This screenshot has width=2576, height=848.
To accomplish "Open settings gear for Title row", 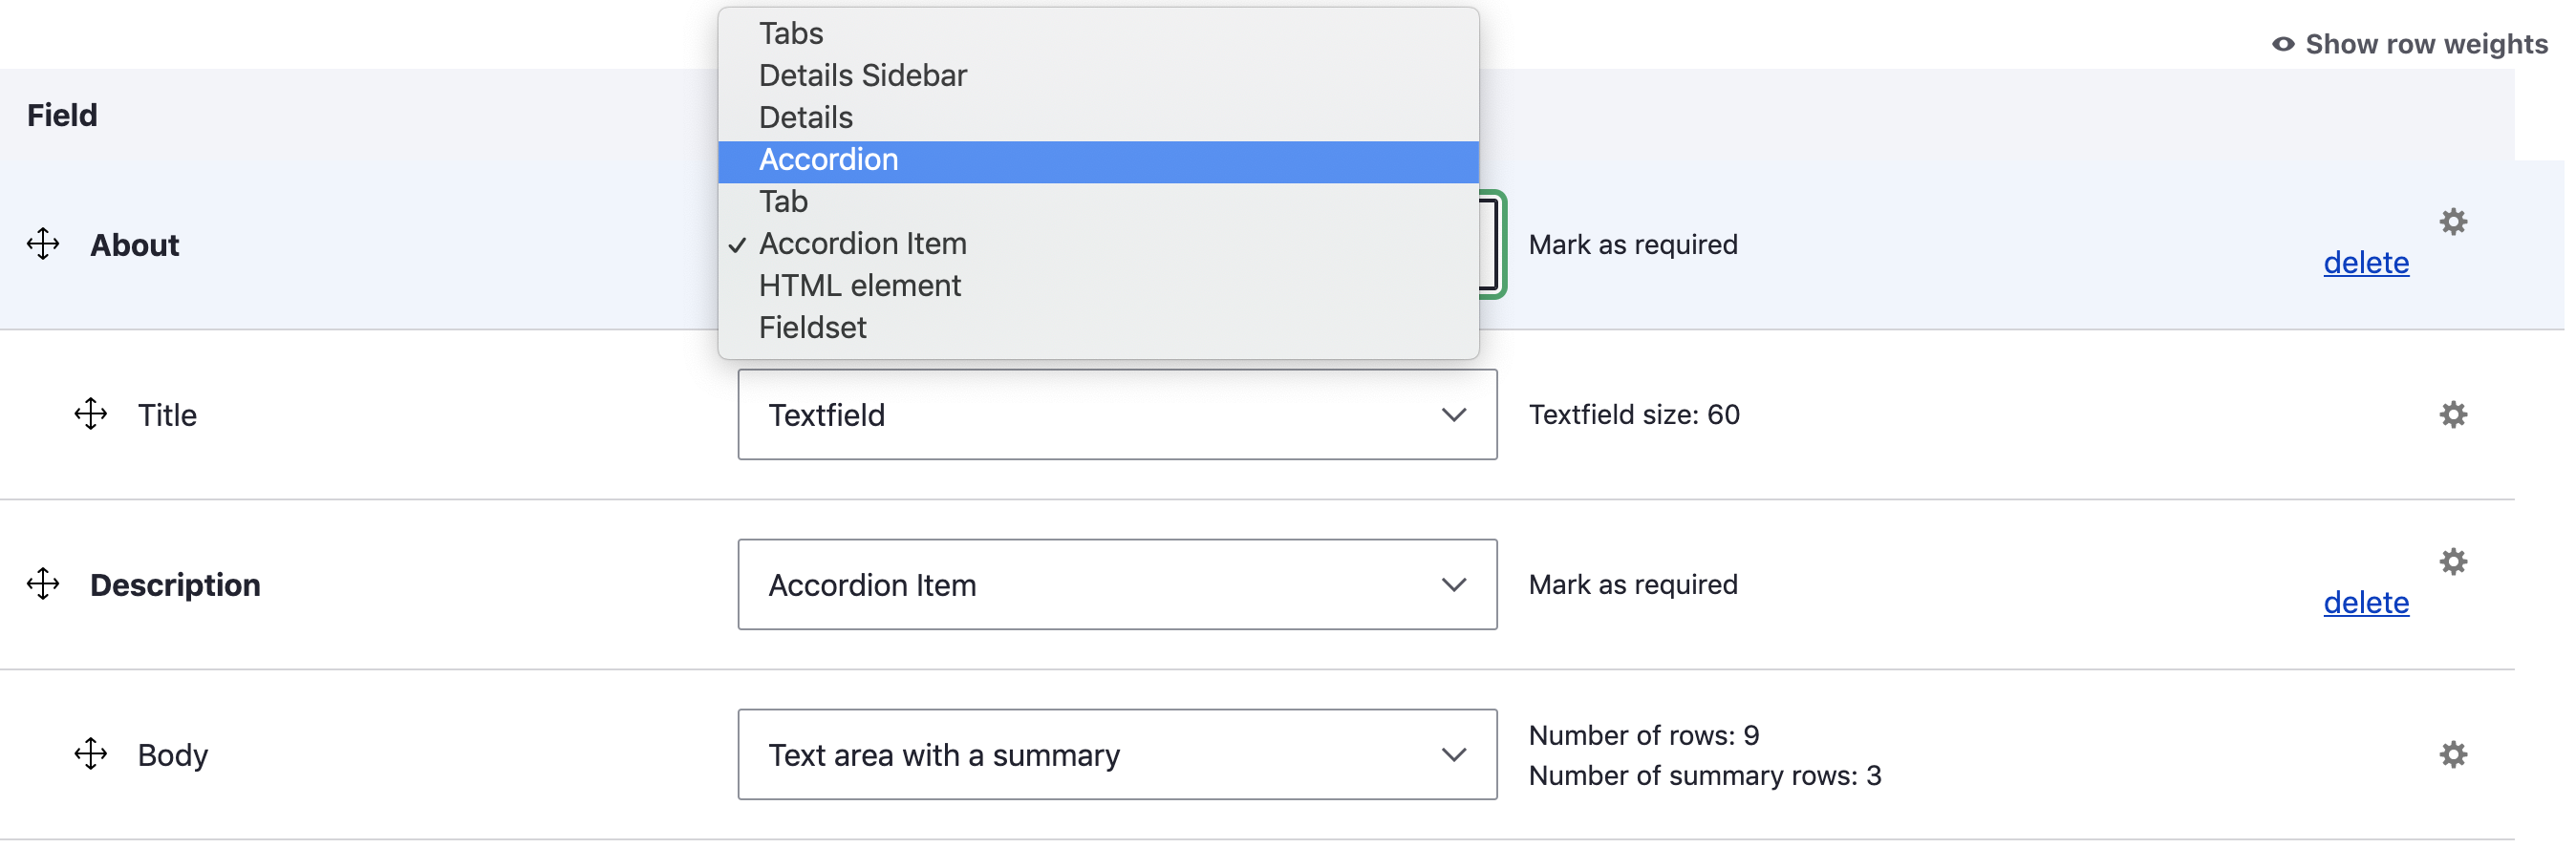I will point(2452,414).
